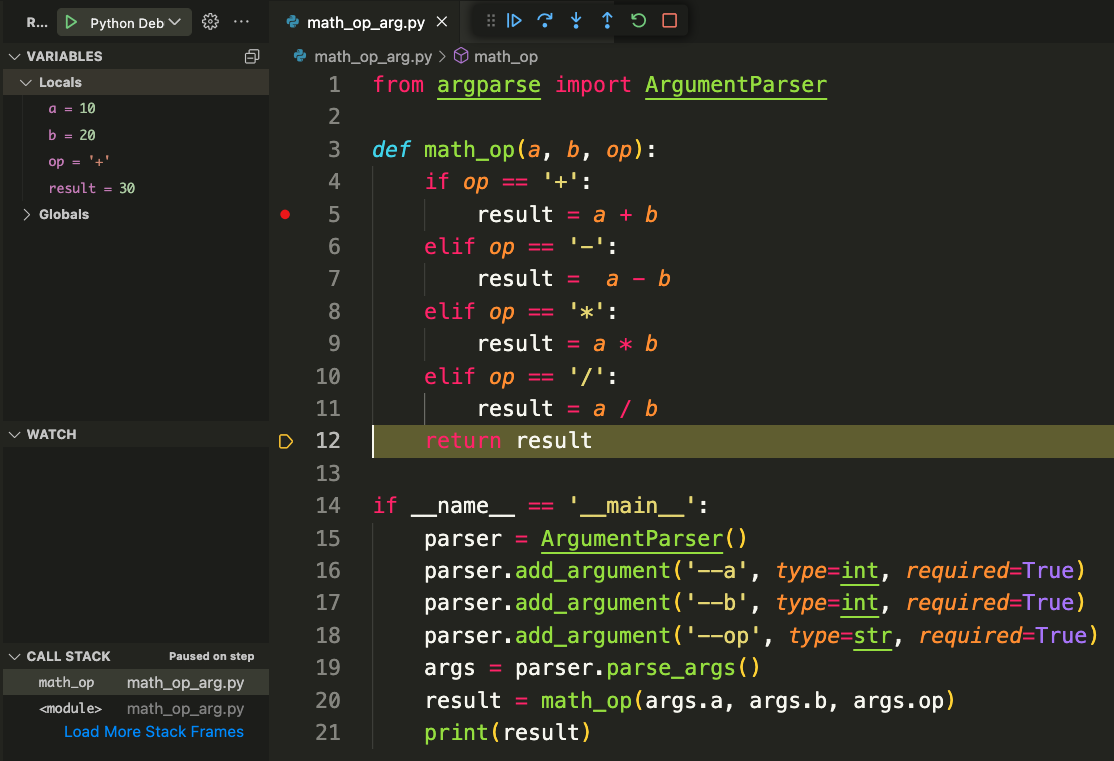Viewport: 1114px width, 761px height.
Task: Click ArgumentParser in the import line
Action: click(736, 85)
